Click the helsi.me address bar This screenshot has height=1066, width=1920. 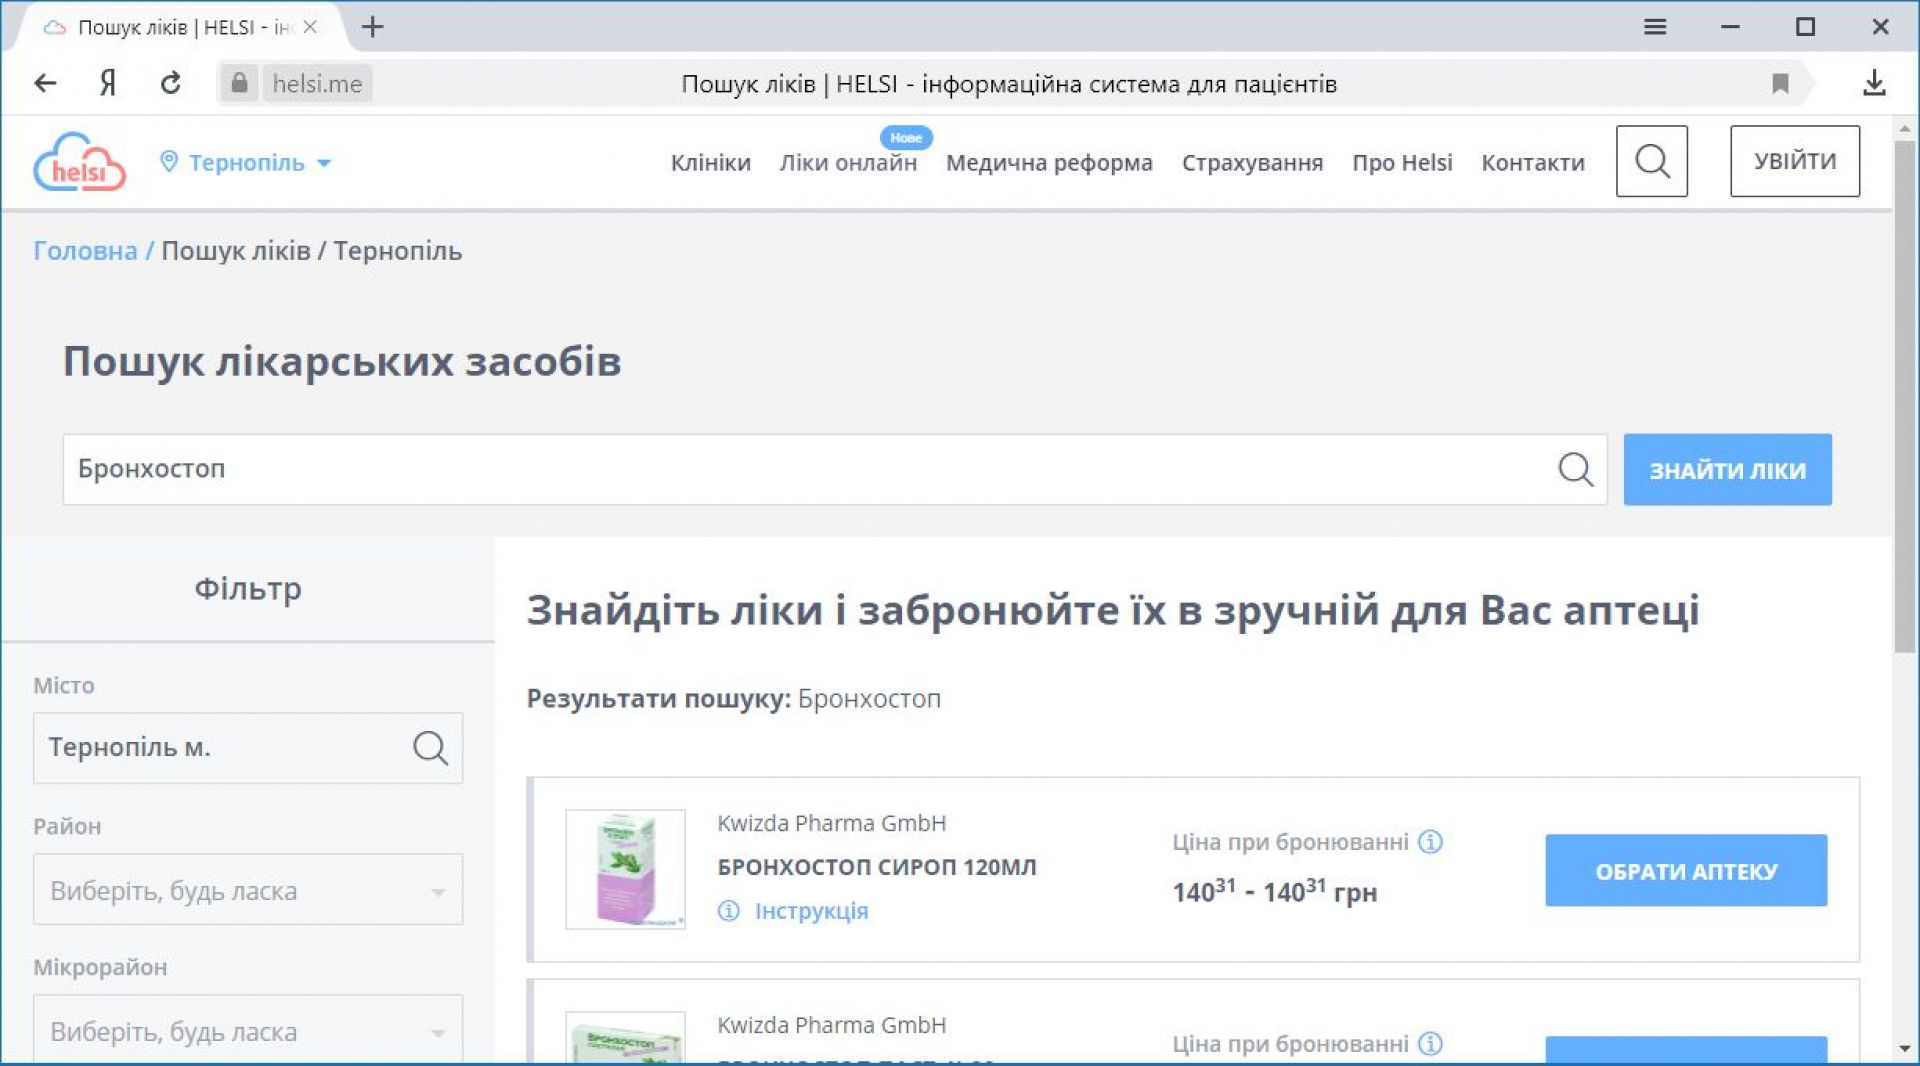tap(1009, 83)
